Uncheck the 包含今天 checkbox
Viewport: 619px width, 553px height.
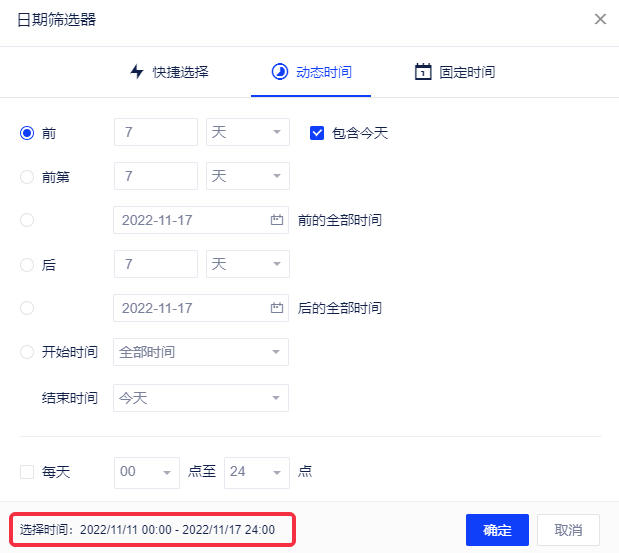coord(317,132)
